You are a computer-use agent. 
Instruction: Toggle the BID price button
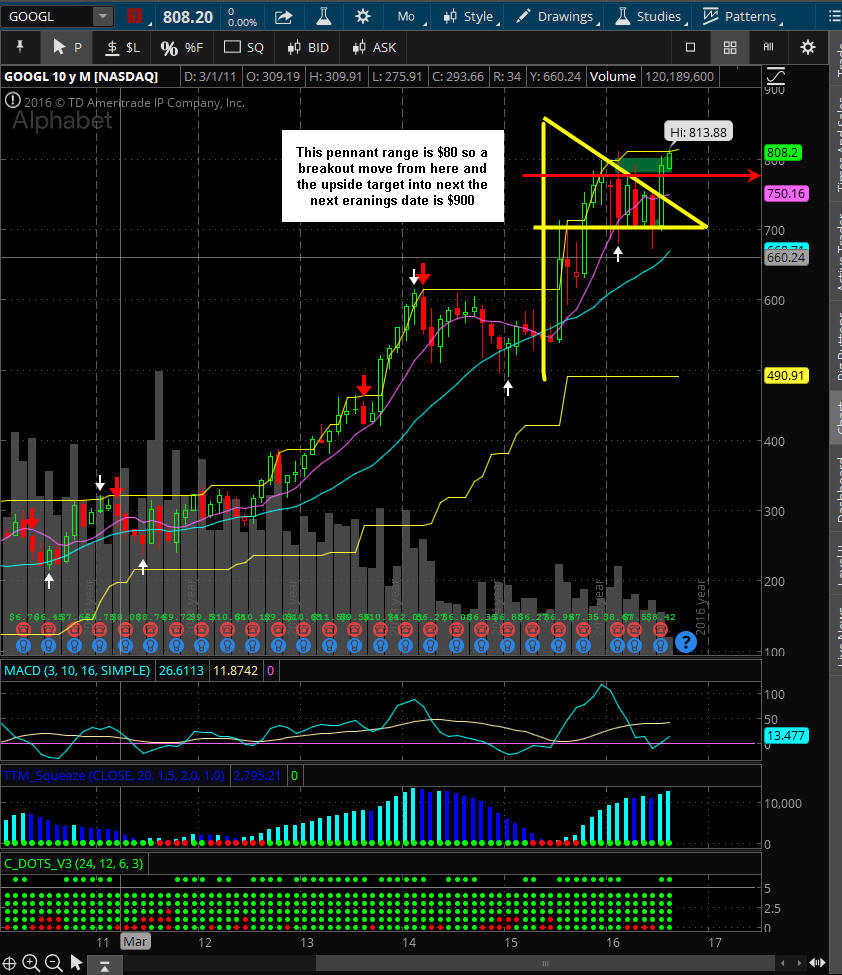click(x=307, y=47)
